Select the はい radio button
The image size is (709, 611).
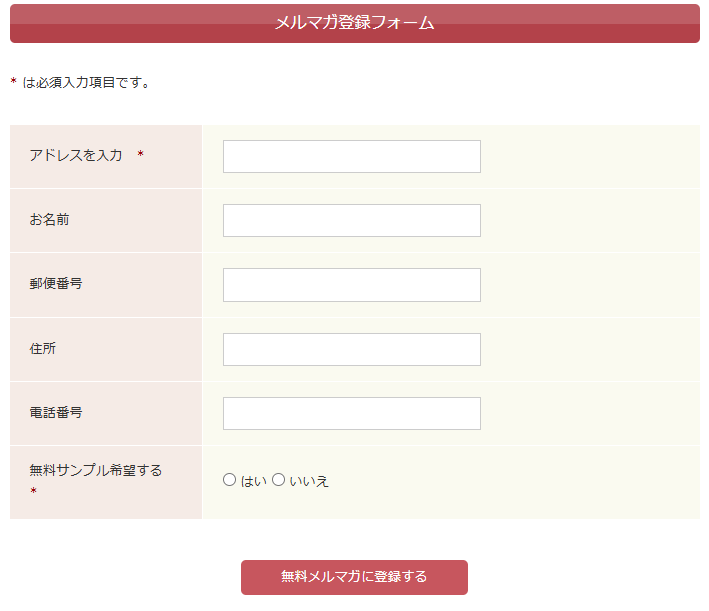[230, 480]
